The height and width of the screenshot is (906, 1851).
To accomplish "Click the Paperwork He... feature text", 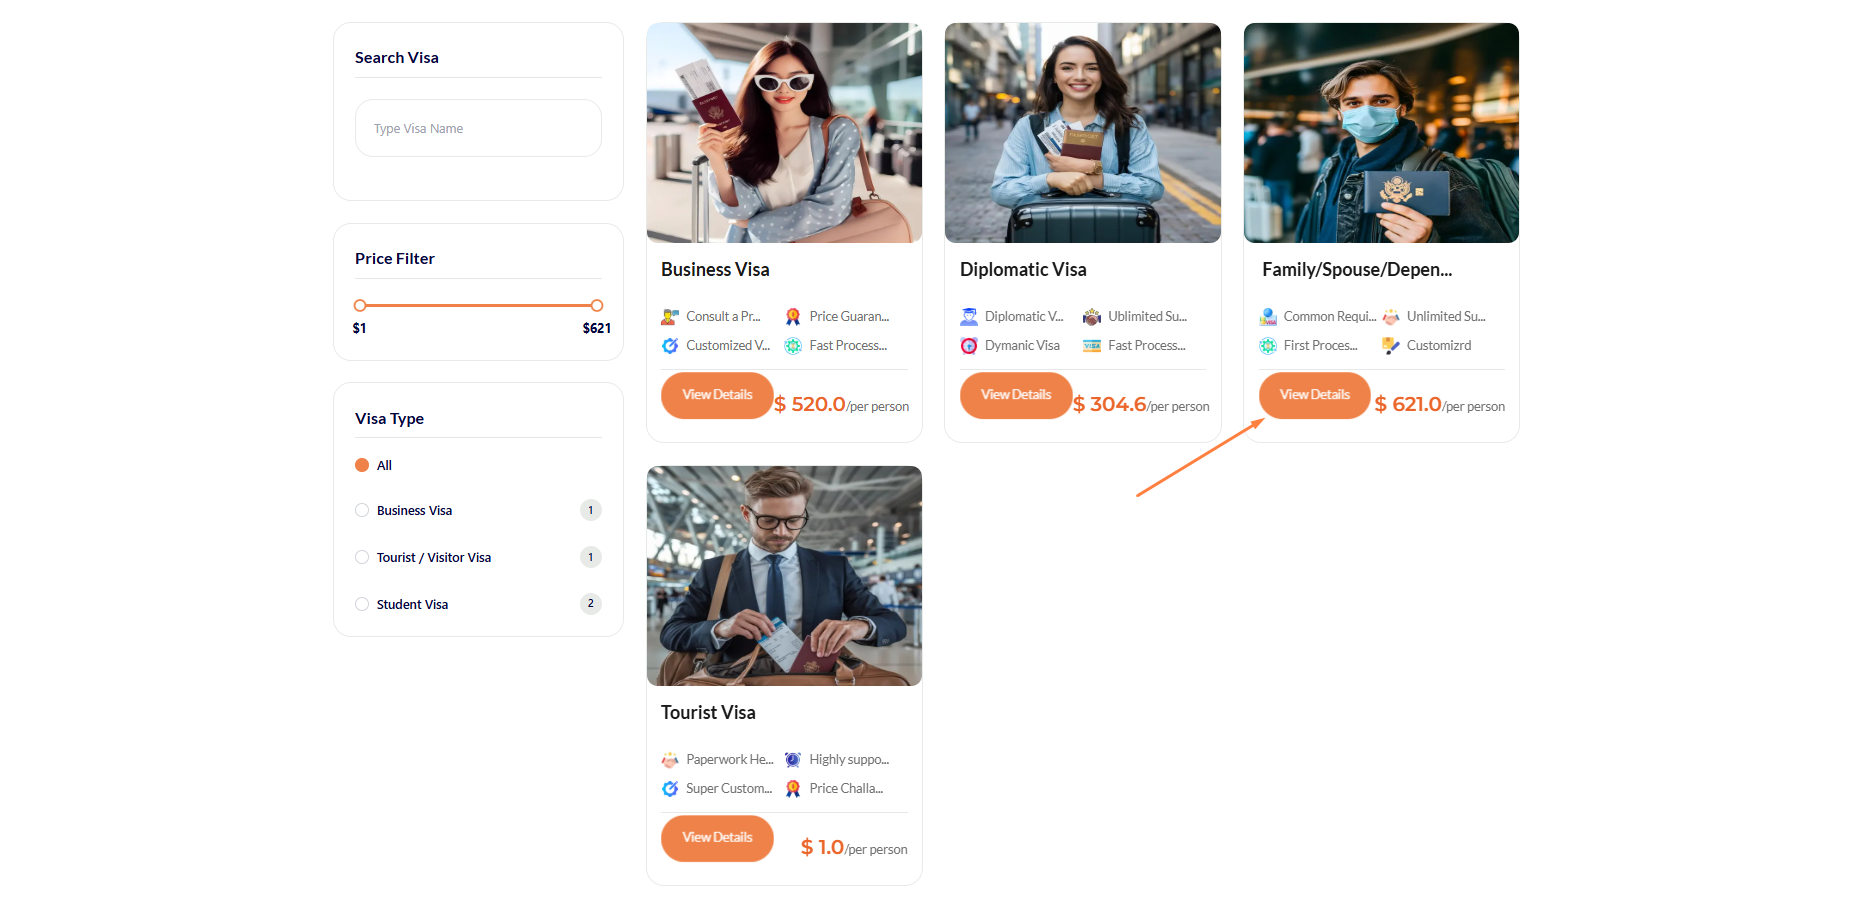I will (x=730, y=760).
